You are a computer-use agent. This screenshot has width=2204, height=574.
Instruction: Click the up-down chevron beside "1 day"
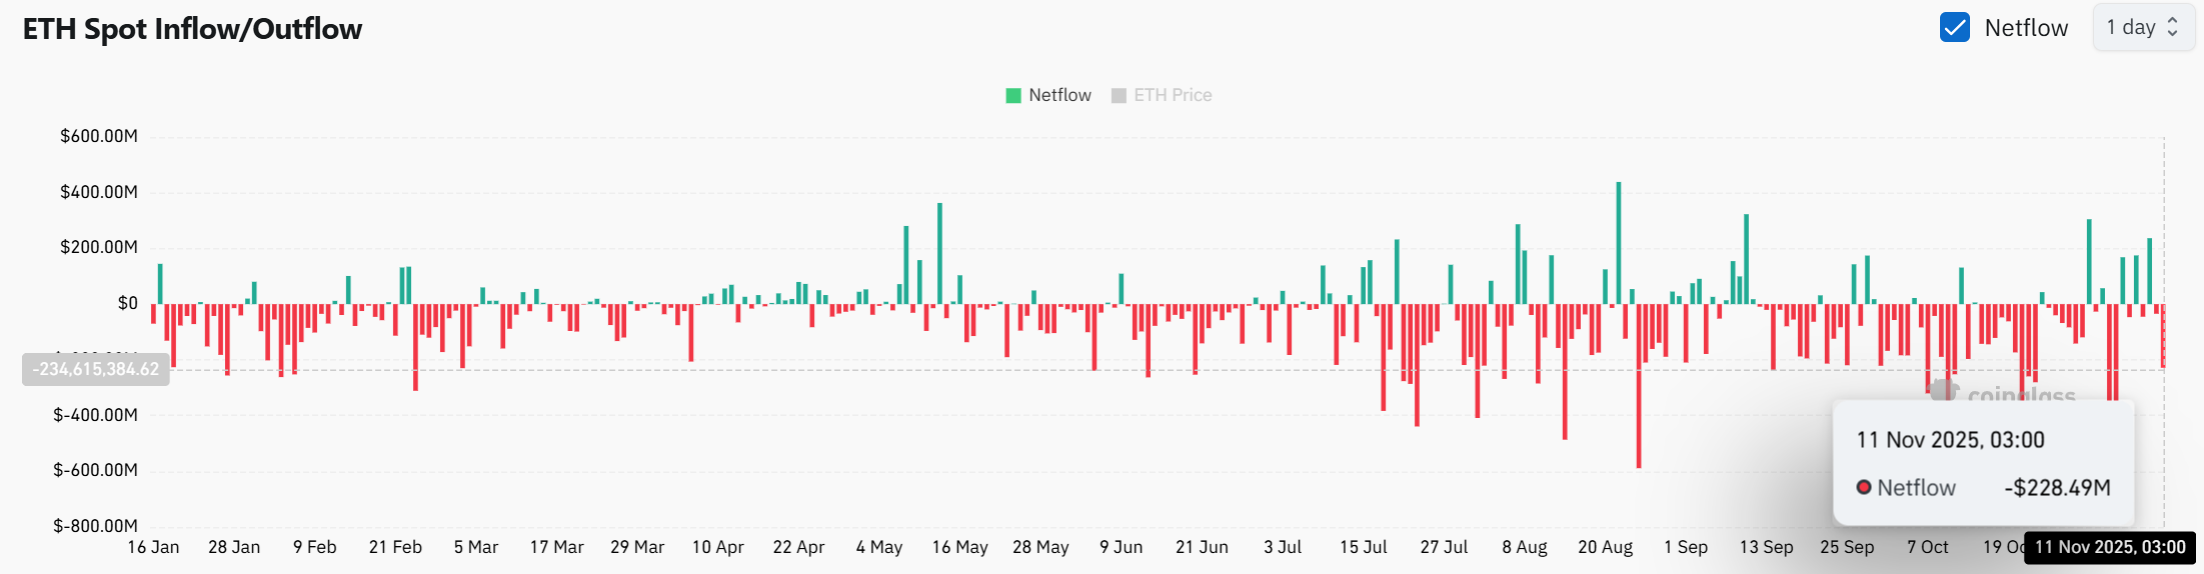tap(2172, 28)
